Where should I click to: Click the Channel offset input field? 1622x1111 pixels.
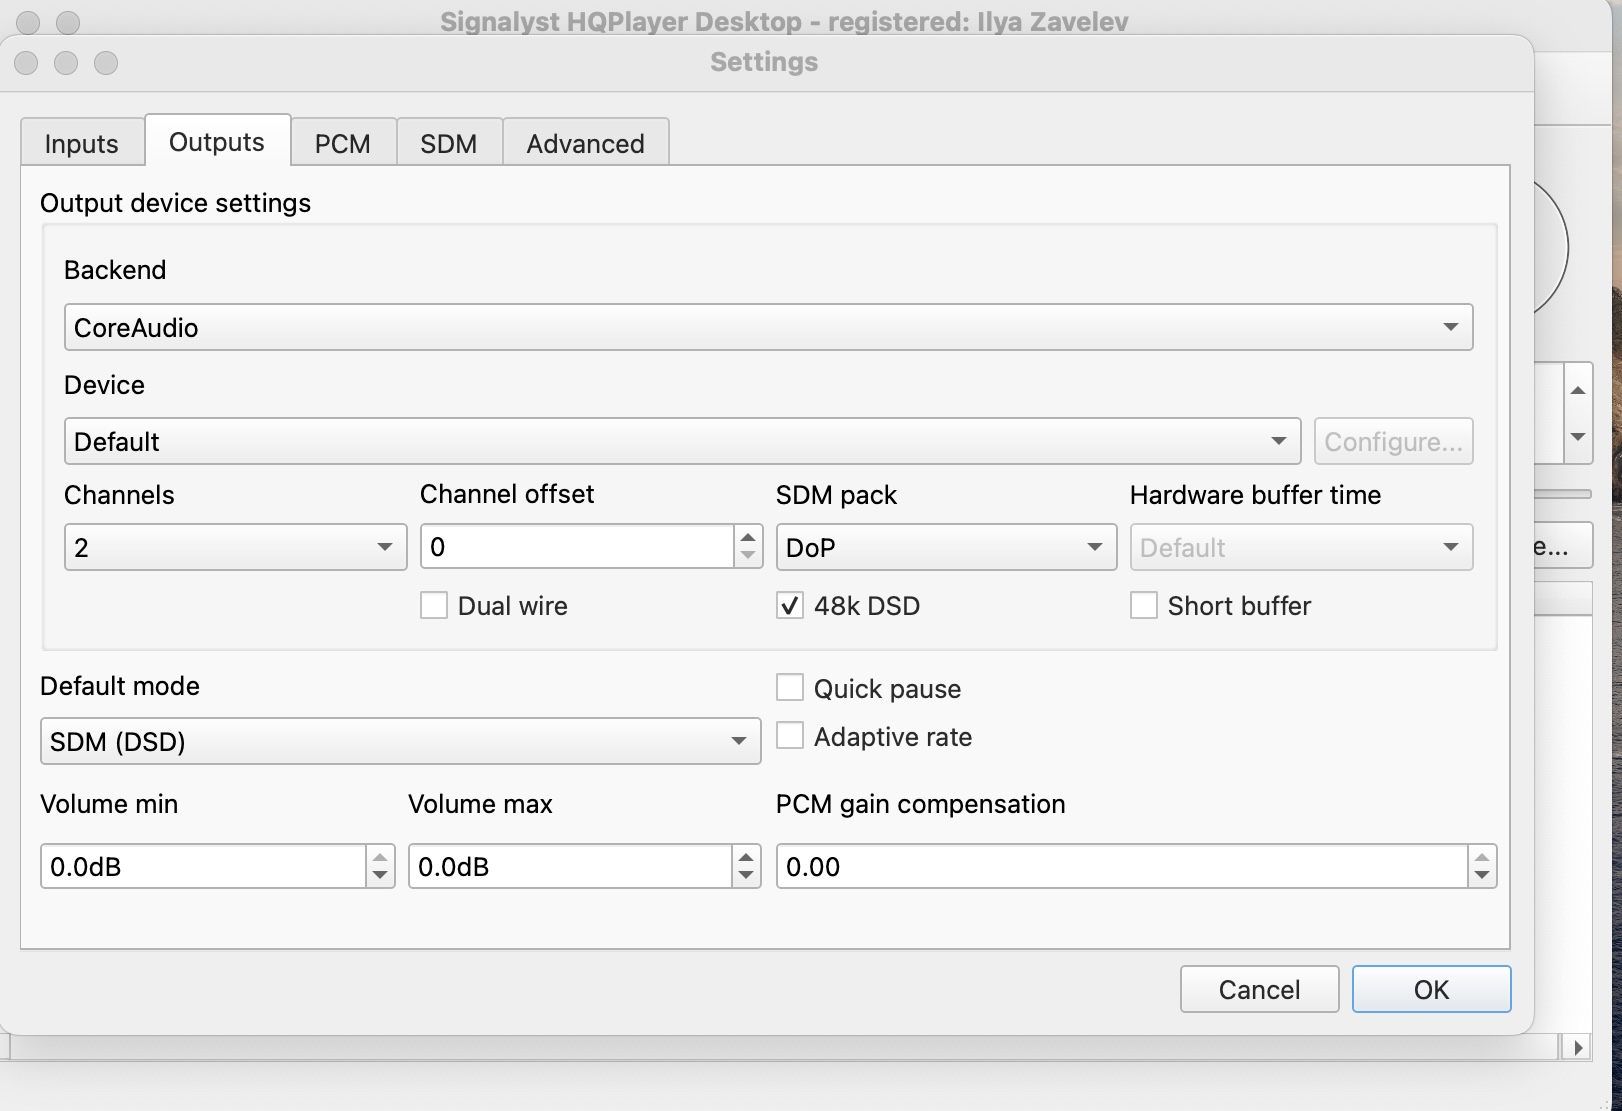click(x=578, y=547)
